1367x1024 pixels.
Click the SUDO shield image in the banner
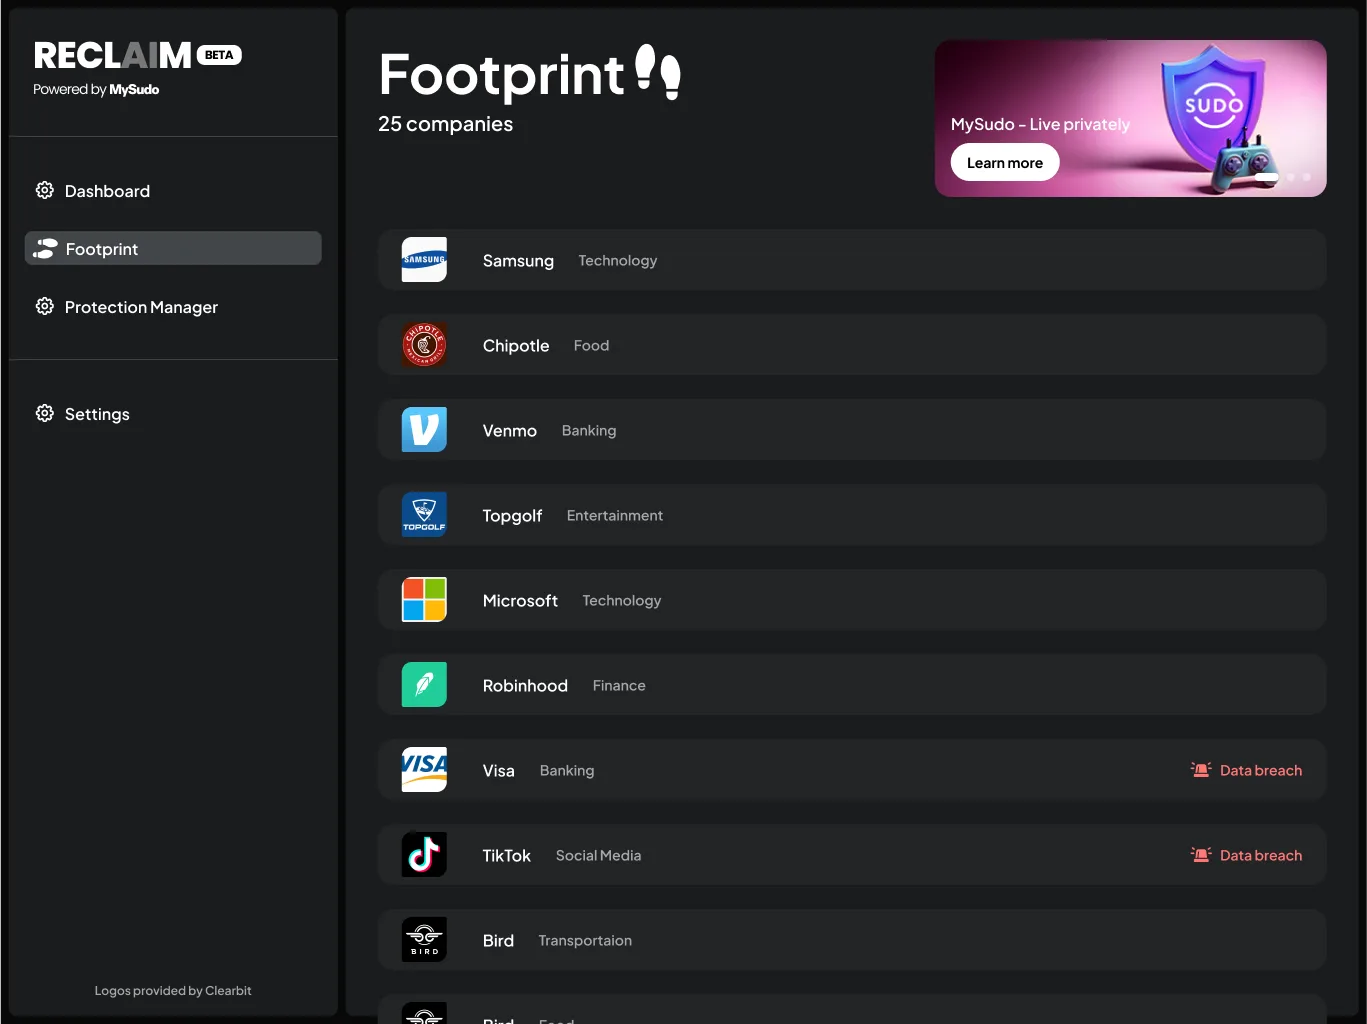(x=1213, y=107)
